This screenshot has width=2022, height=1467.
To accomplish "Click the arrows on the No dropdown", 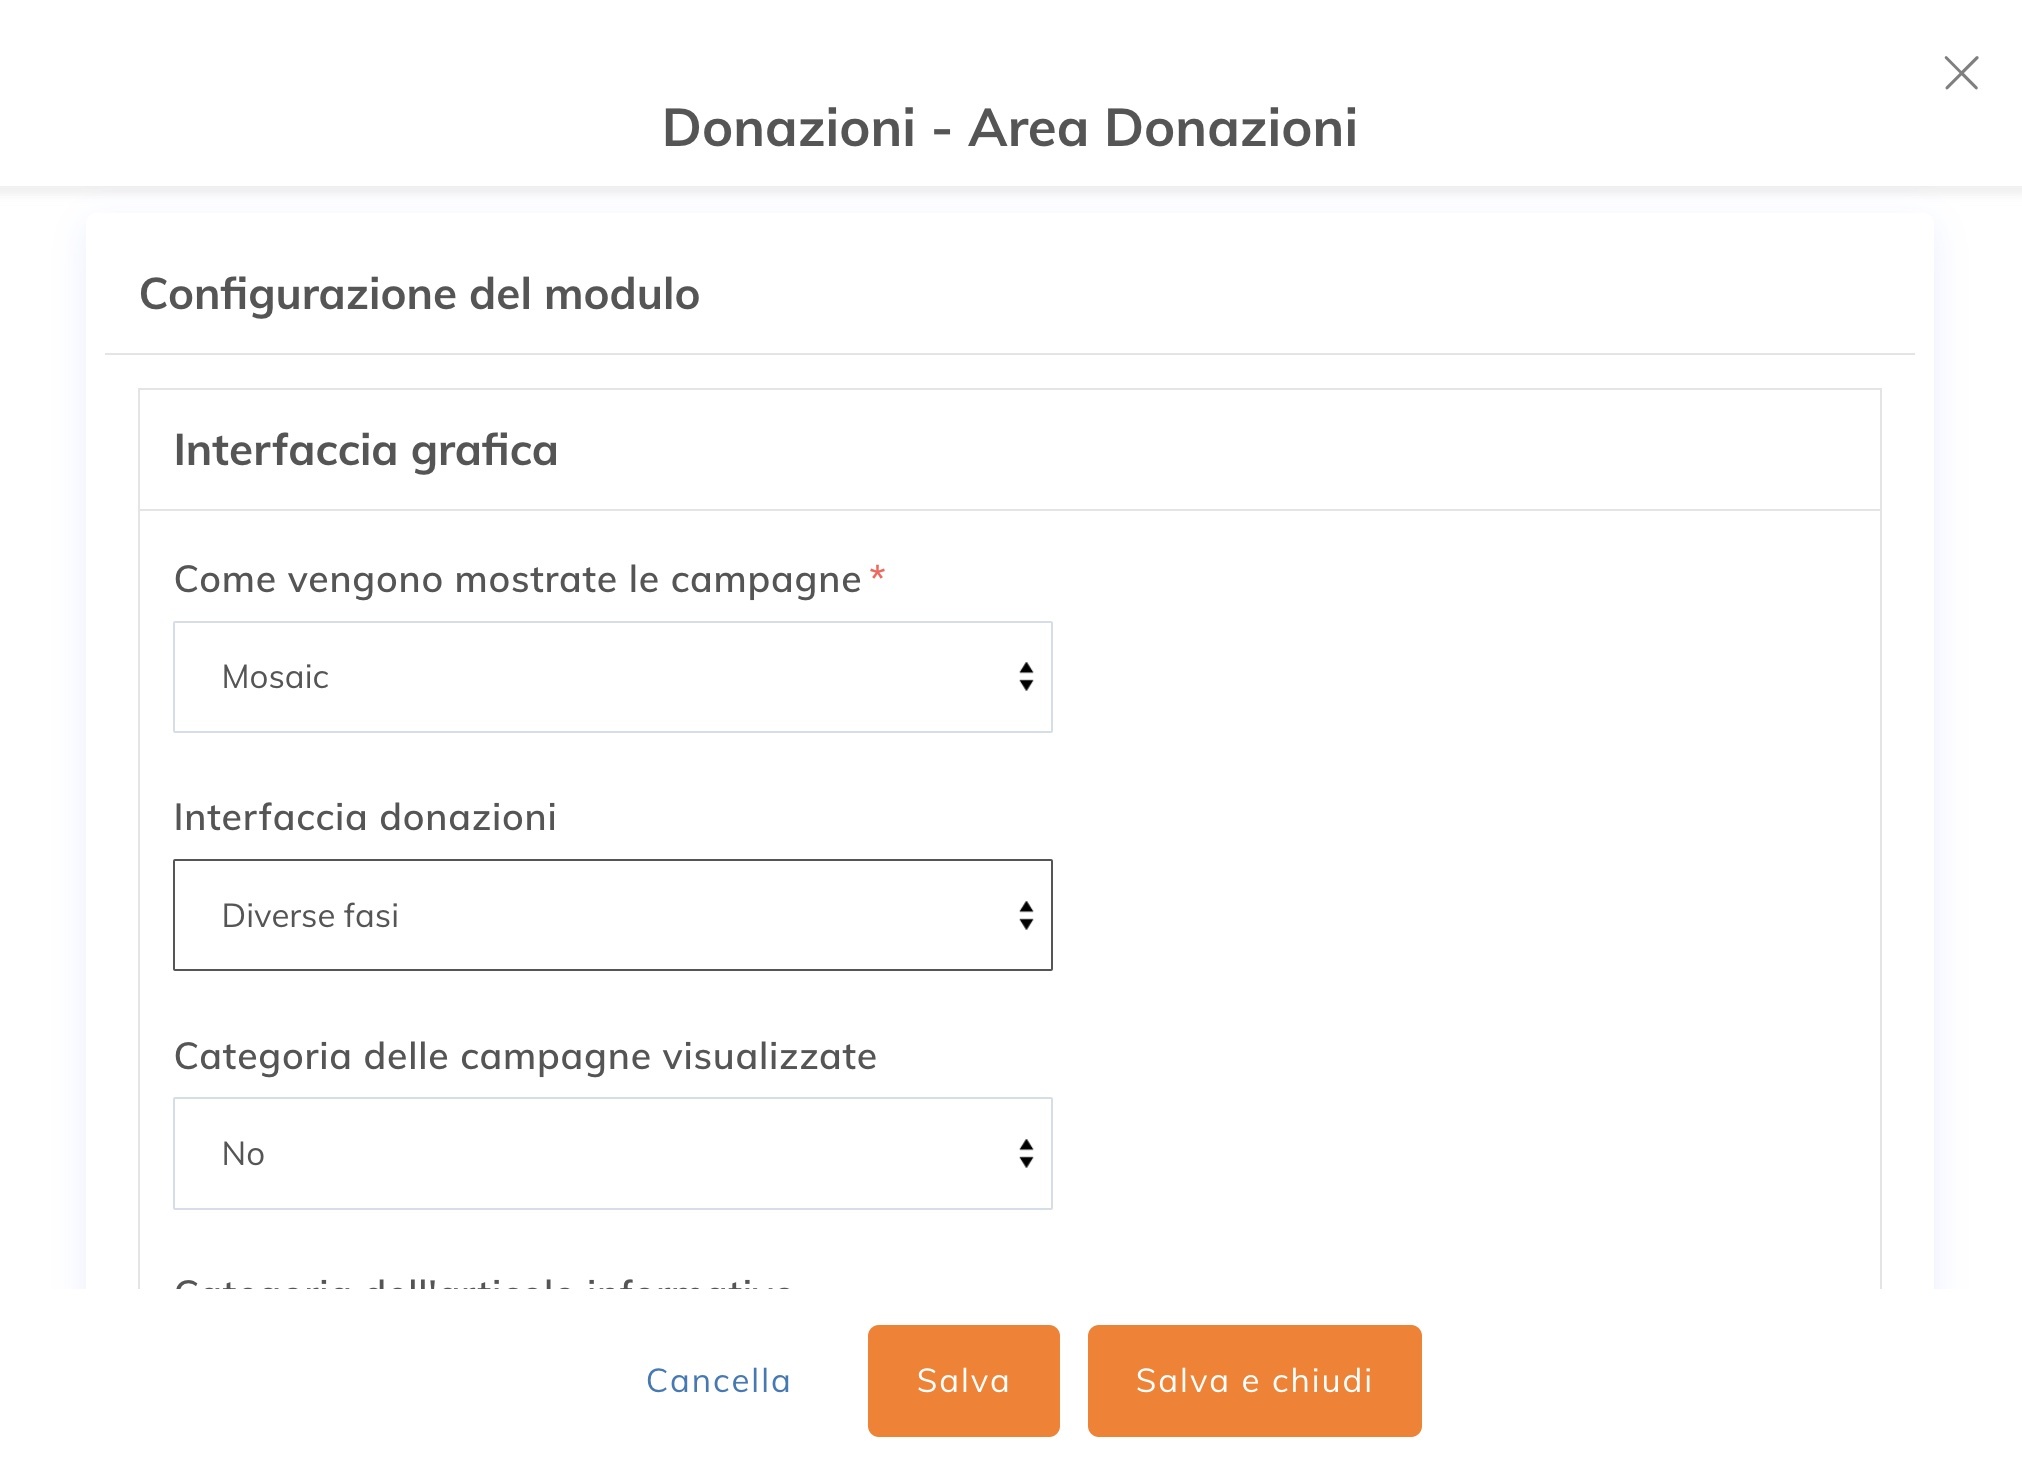I will click(1026, 1153).
